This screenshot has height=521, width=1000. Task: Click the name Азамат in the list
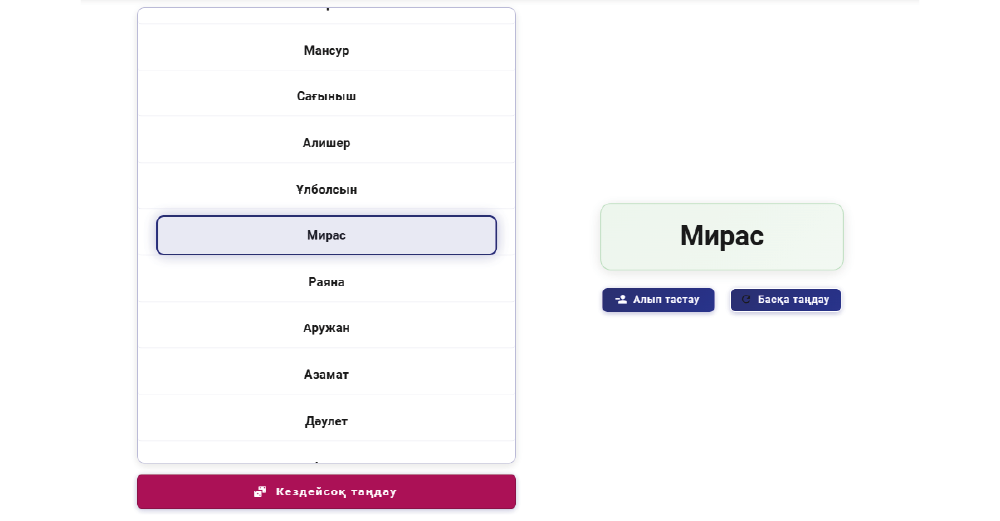[327, 374]
